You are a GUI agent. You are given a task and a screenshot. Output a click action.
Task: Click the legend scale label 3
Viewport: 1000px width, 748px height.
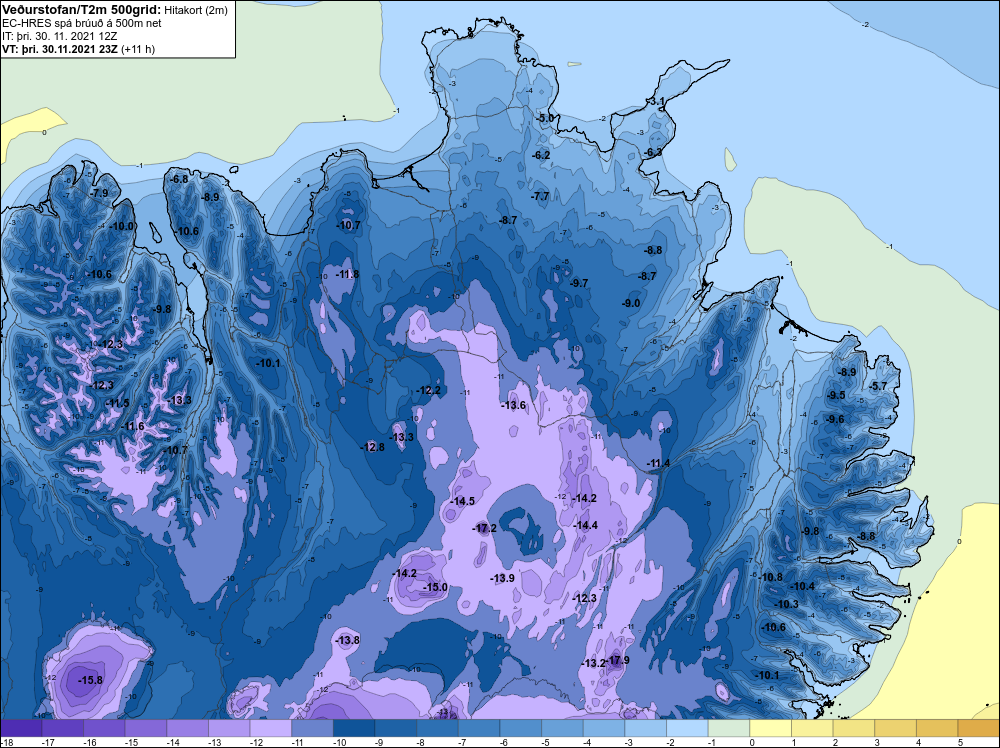pyautogui.click(x=877, y=742)
